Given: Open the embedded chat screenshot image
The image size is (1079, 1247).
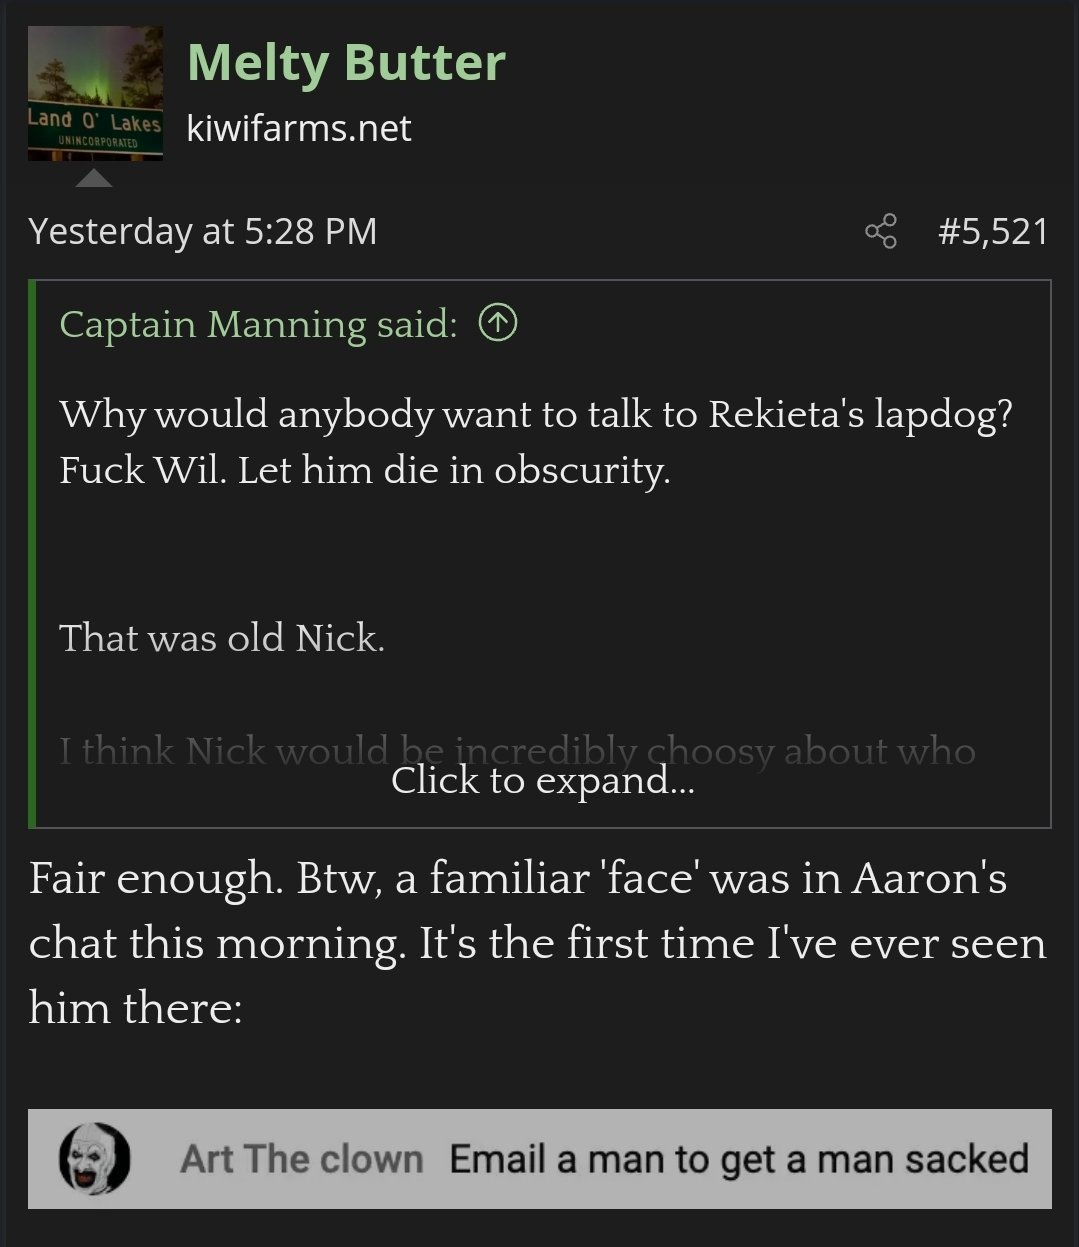Looking at the screenshot, I should point(540,1158).
